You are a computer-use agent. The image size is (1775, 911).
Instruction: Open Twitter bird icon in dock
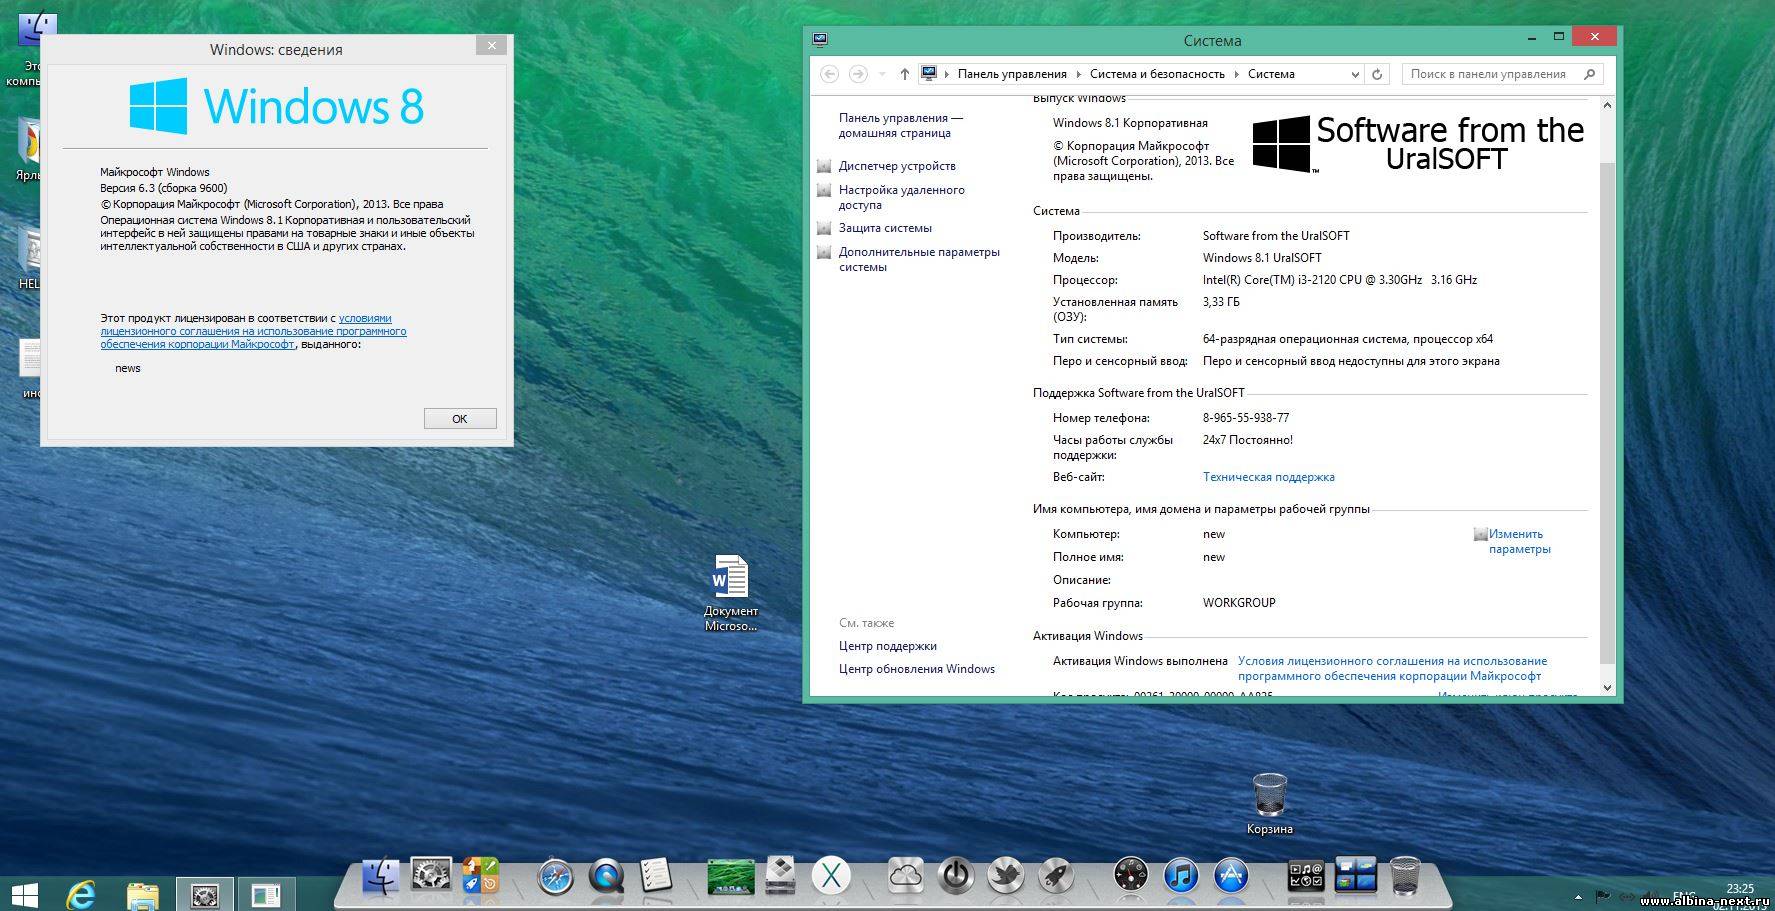coord(1006,877)
